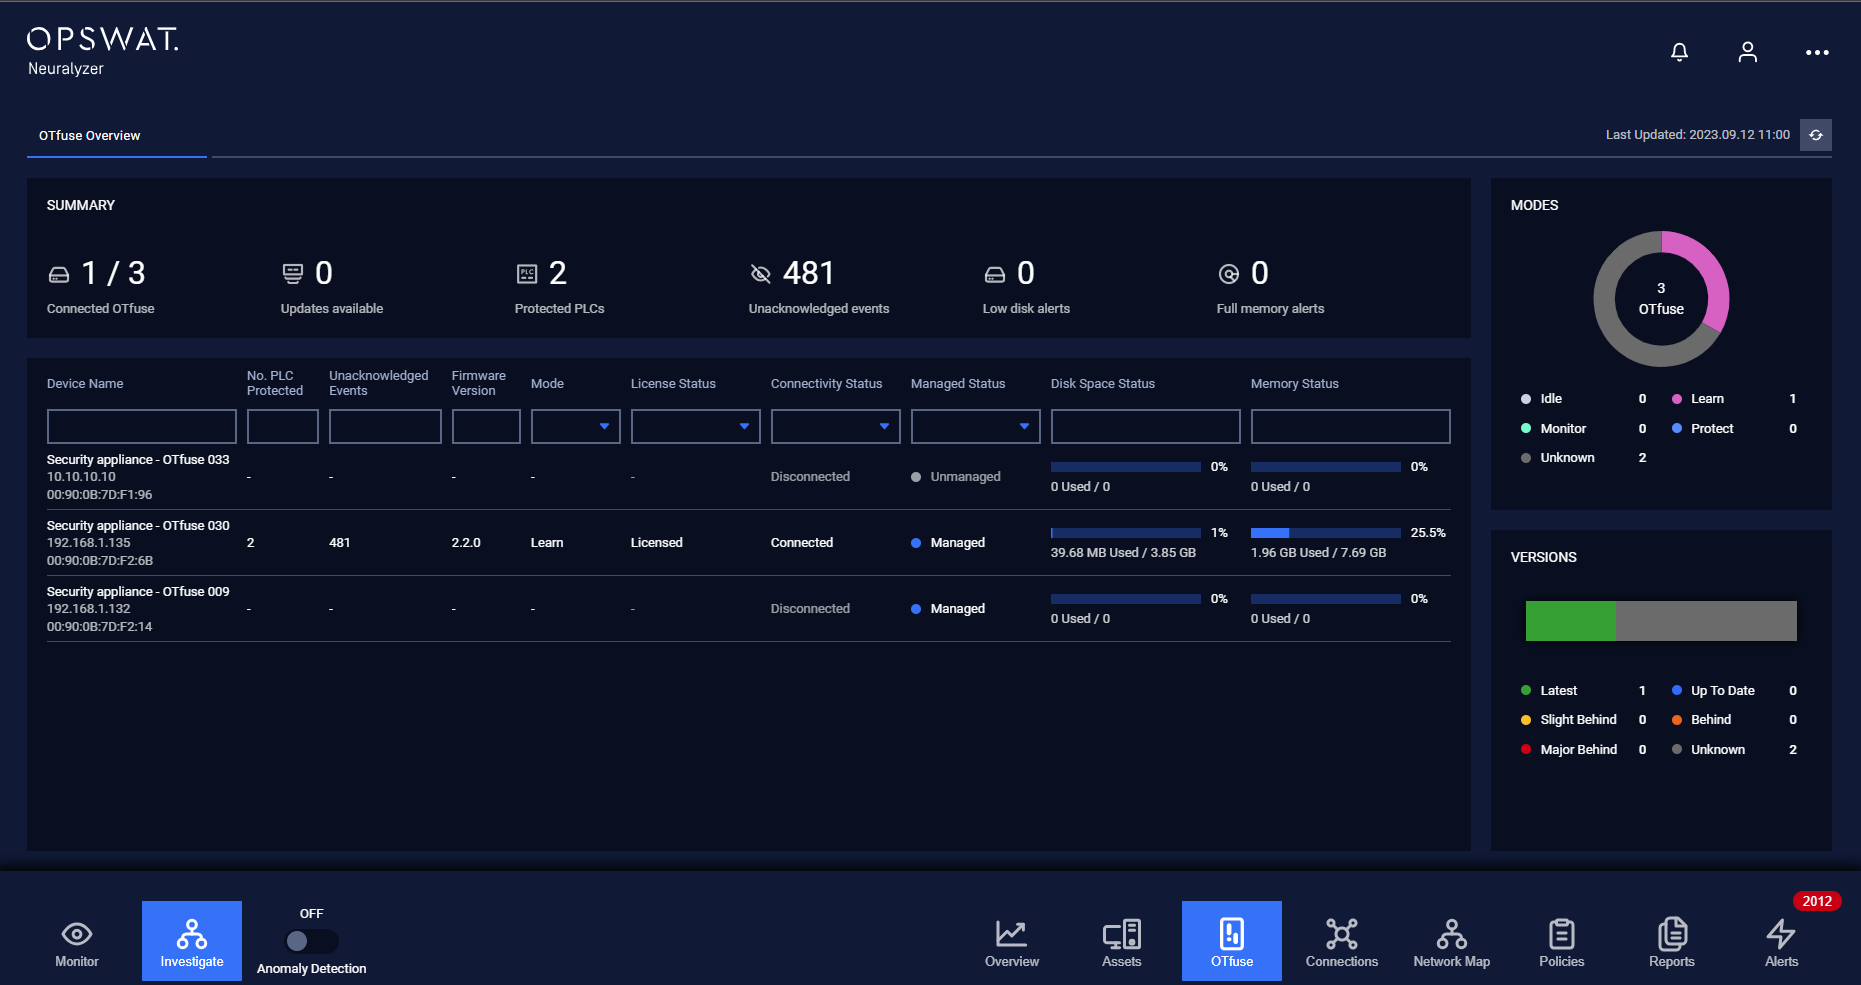This screenshot has height=985, width=1861.
Task: Go to the OTfuse page
Action: pyautogui.click(x=1232, y=941)
